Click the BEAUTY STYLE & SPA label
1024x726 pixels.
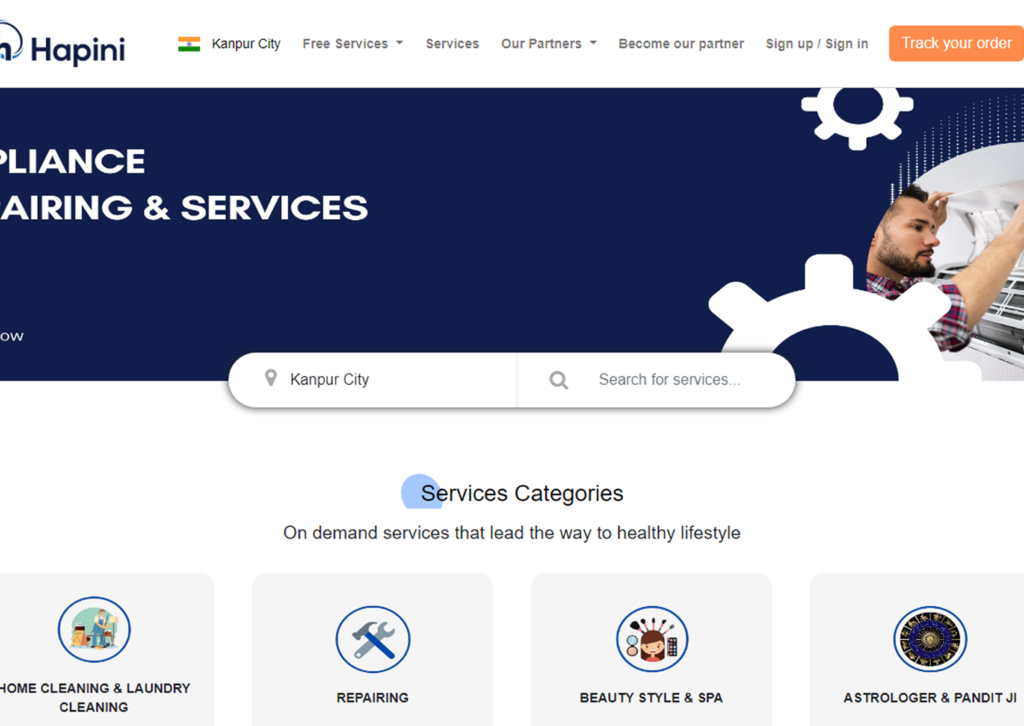(x=652, y=697)
